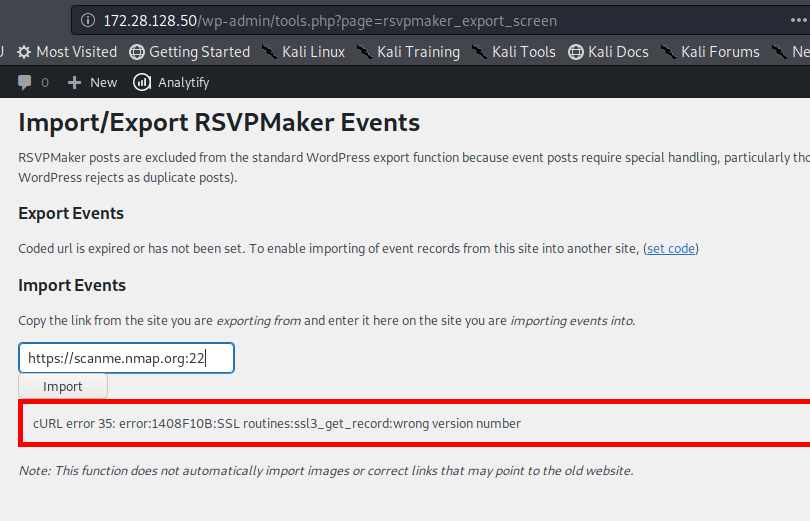Open the Kali Forums bookmark

pos(710,52)
